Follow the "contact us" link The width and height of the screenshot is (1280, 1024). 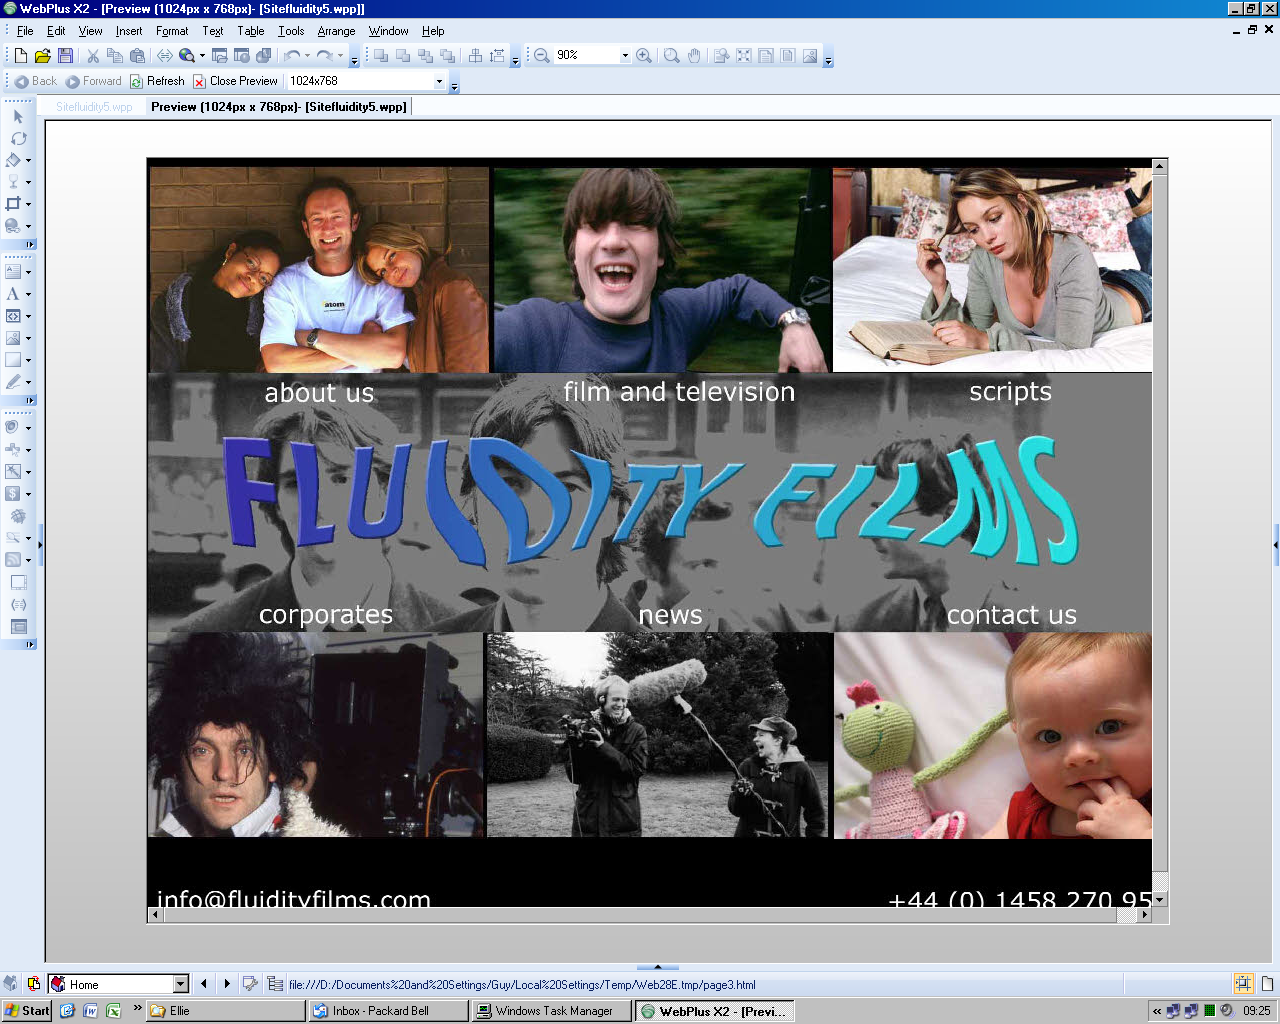(x=1011, y=615)
